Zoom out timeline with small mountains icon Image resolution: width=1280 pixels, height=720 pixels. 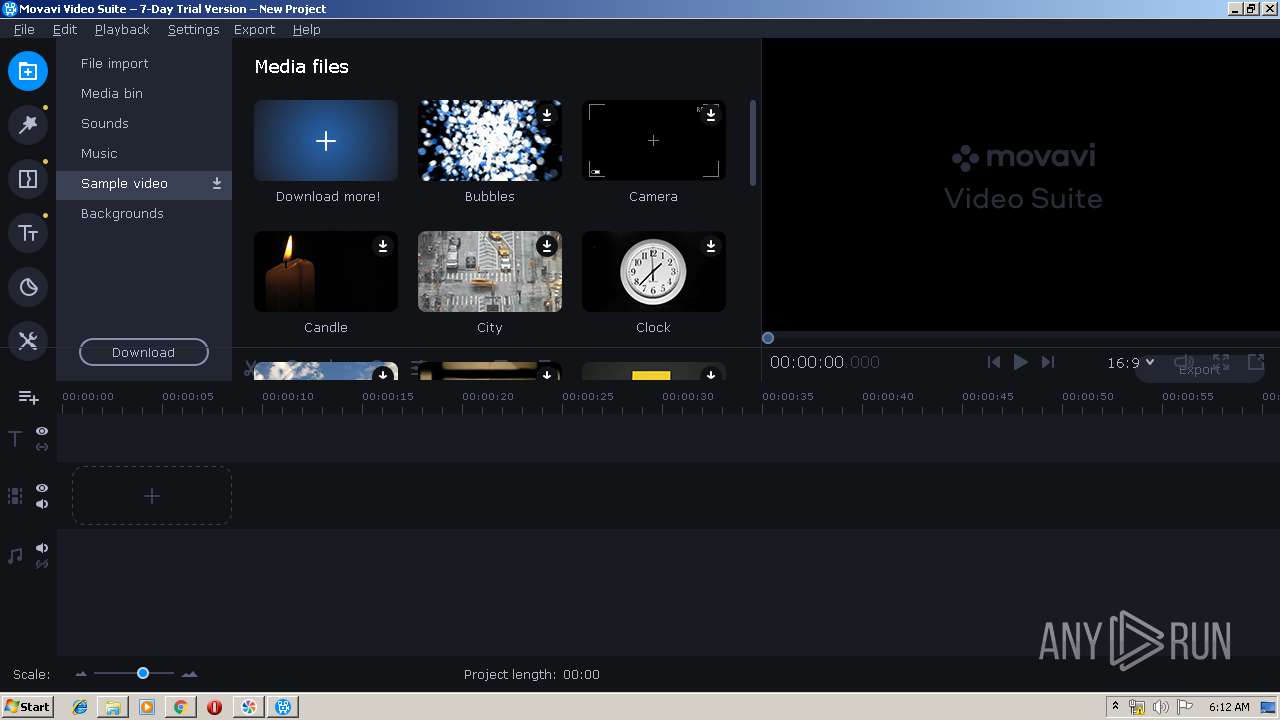81,675
